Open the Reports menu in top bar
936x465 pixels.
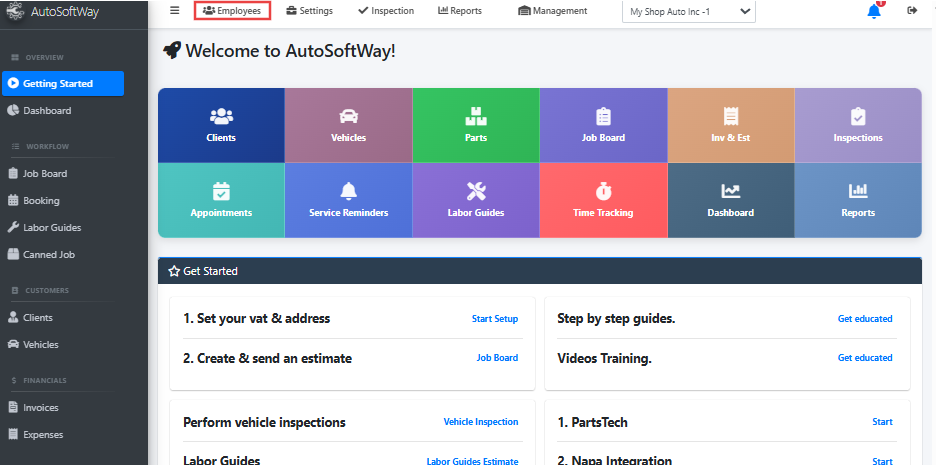460,11
